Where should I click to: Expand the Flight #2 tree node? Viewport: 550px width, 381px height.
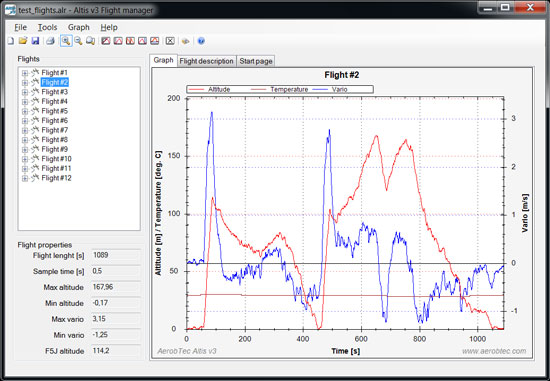[25, 83]
